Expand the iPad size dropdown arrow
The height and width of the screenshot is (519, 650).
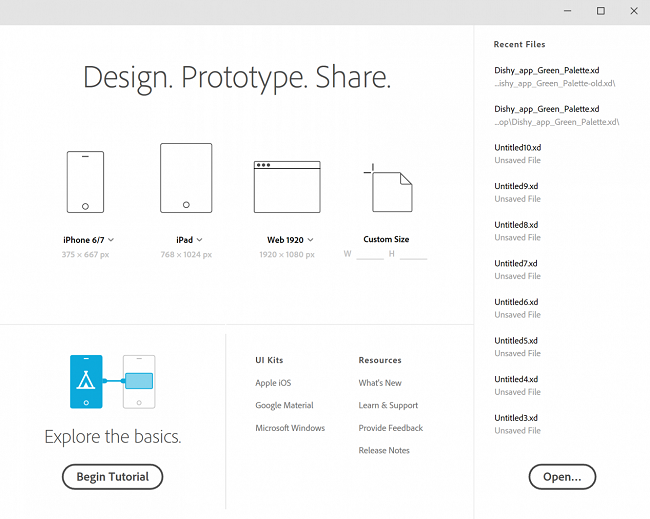tap(199, 240)
